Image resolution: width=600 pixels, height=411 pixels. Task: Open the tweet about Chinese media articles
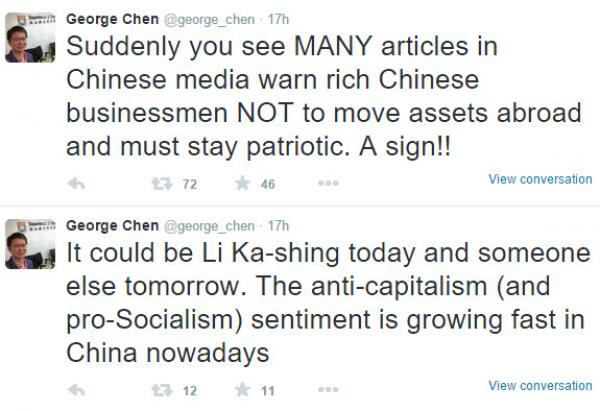(324, 96)
